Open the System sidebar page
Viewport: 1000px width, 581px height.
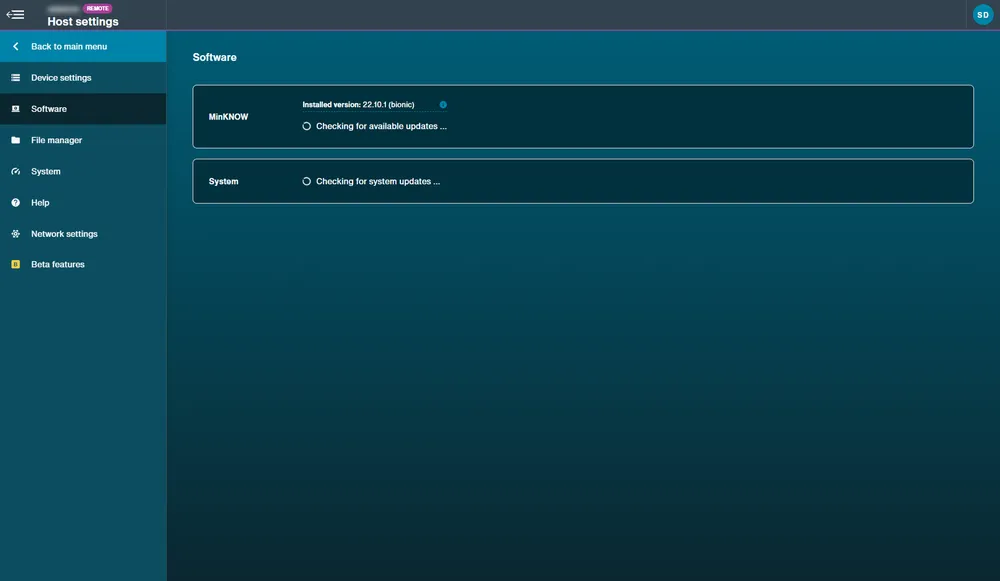(83, 172)
